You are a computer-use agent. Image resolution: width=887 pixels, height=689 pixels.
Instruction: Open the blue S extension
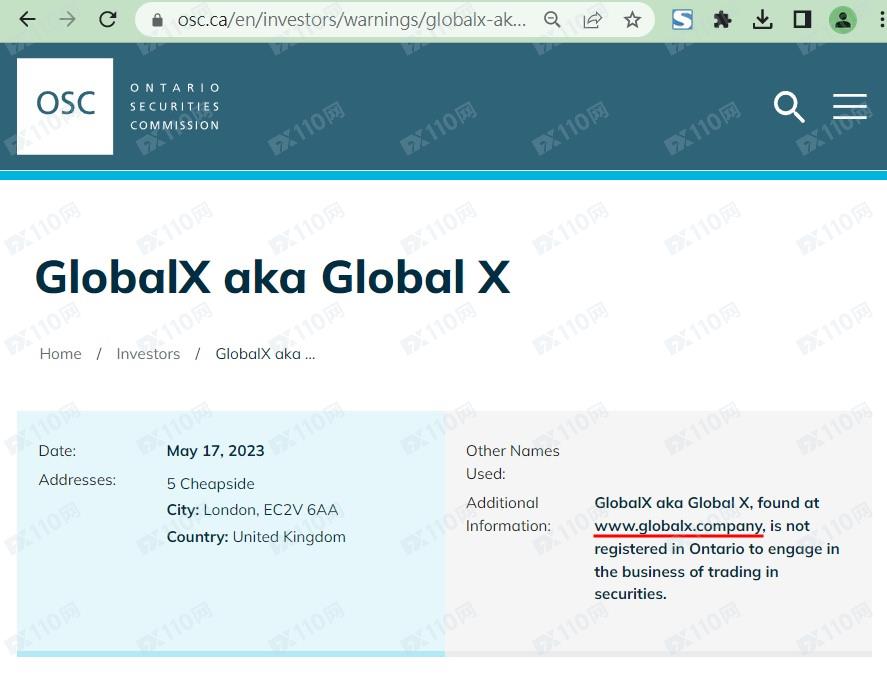682,20
